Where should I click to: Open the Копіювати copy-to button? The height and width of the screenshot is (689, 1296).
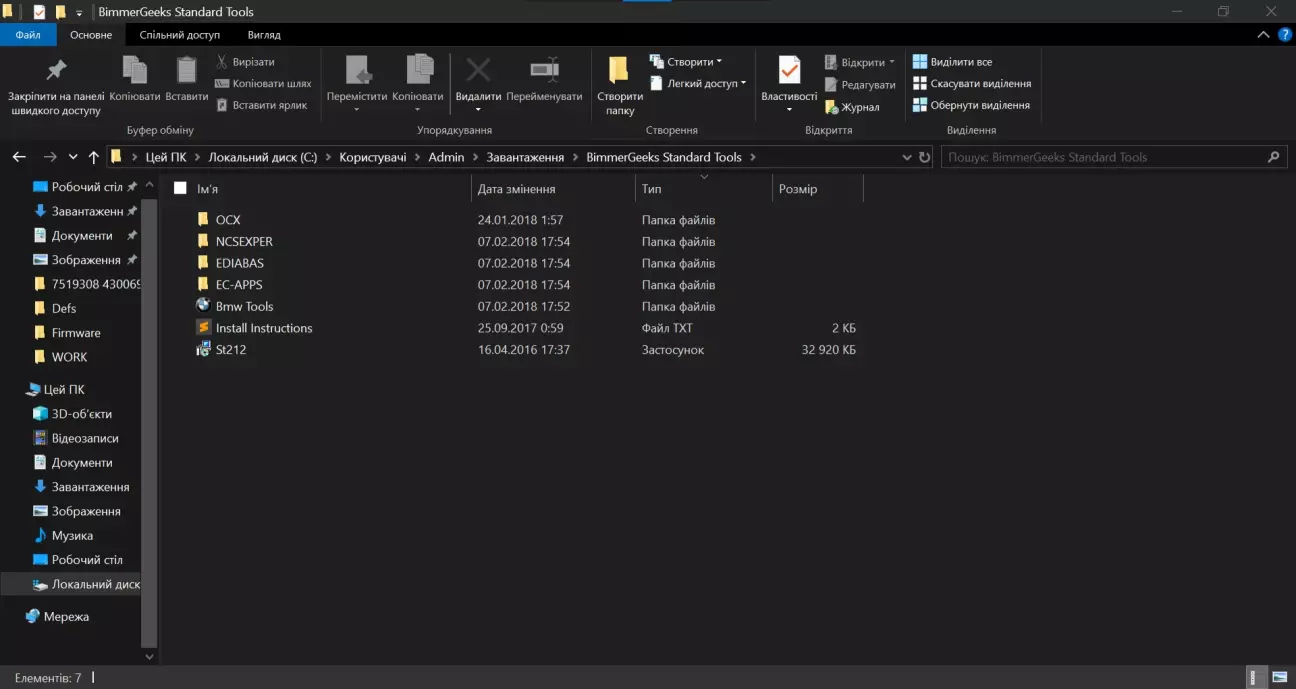418,84
